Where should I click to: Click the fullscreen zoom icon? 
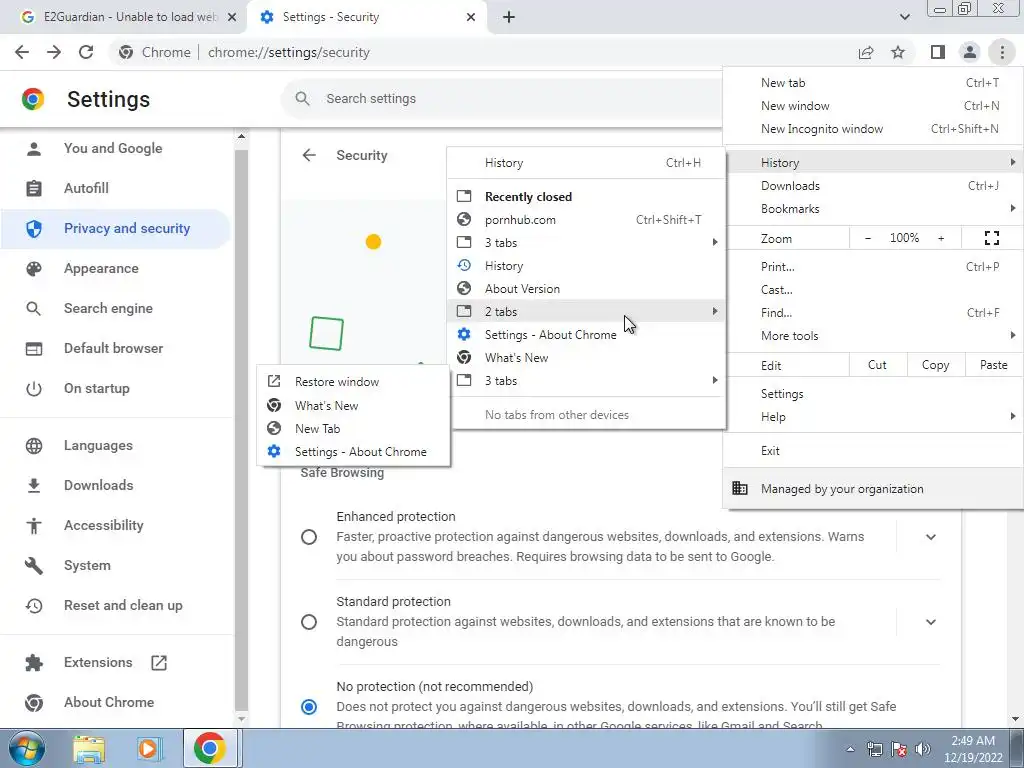pyautogui.click(x=991, y=238)
